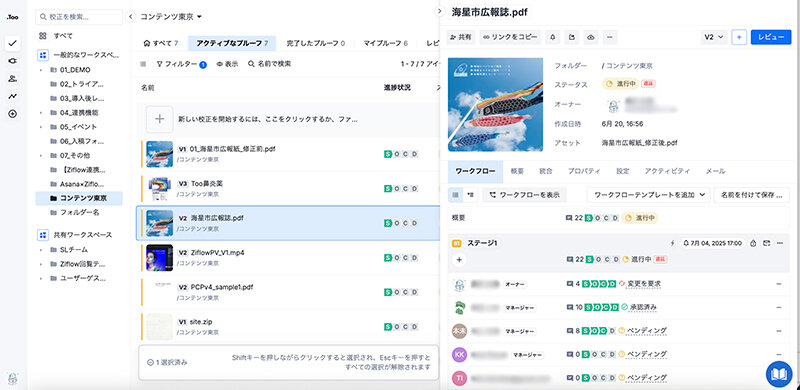Viewport: 800px width, 390px height.
Task: Click the checkmark proofs icon in left rail
Action: click(13, 43)
